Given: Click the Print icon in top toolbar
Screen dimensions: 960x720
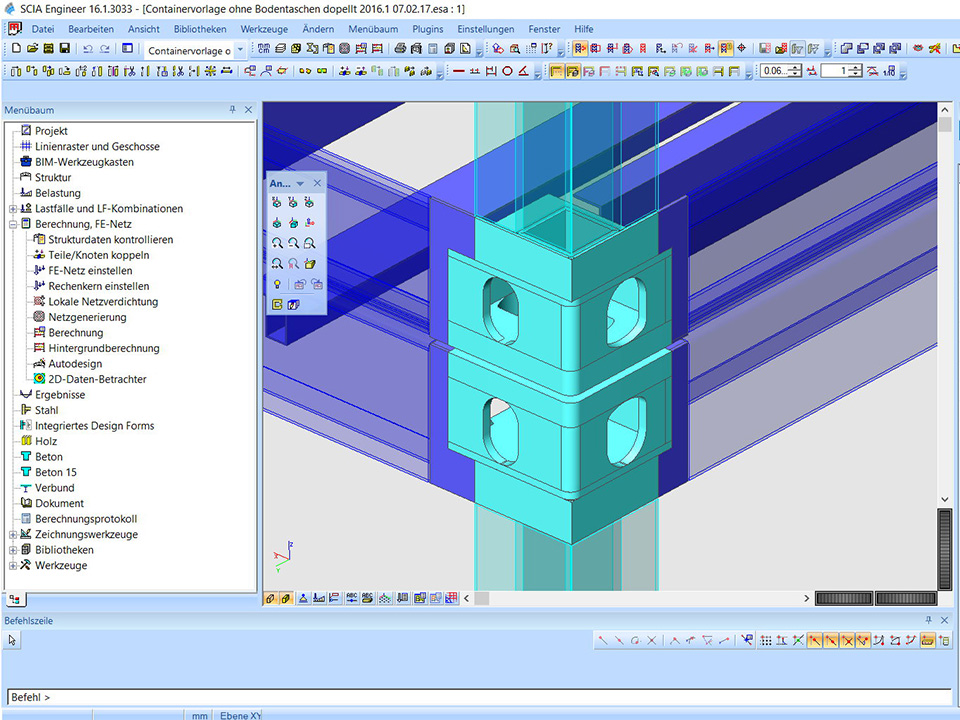Looking at the screenshot, I should [x=401, y=48].
